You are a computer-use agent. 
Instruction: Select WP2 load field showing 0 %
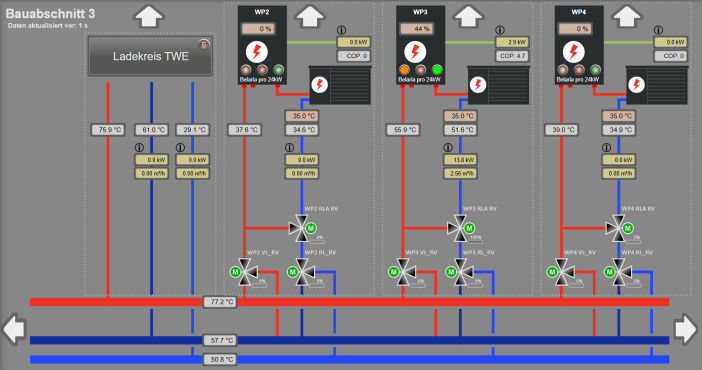[258, 29]
